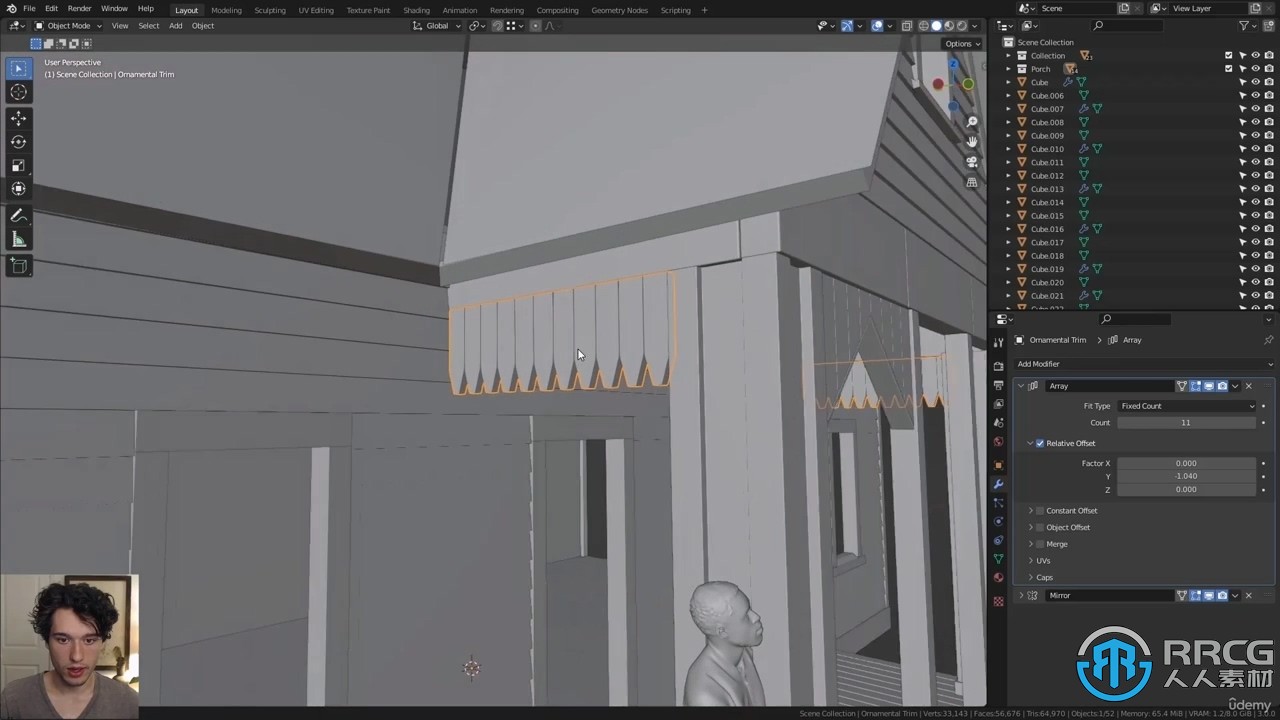Enable the Merge checkbox

[1040, 544]
